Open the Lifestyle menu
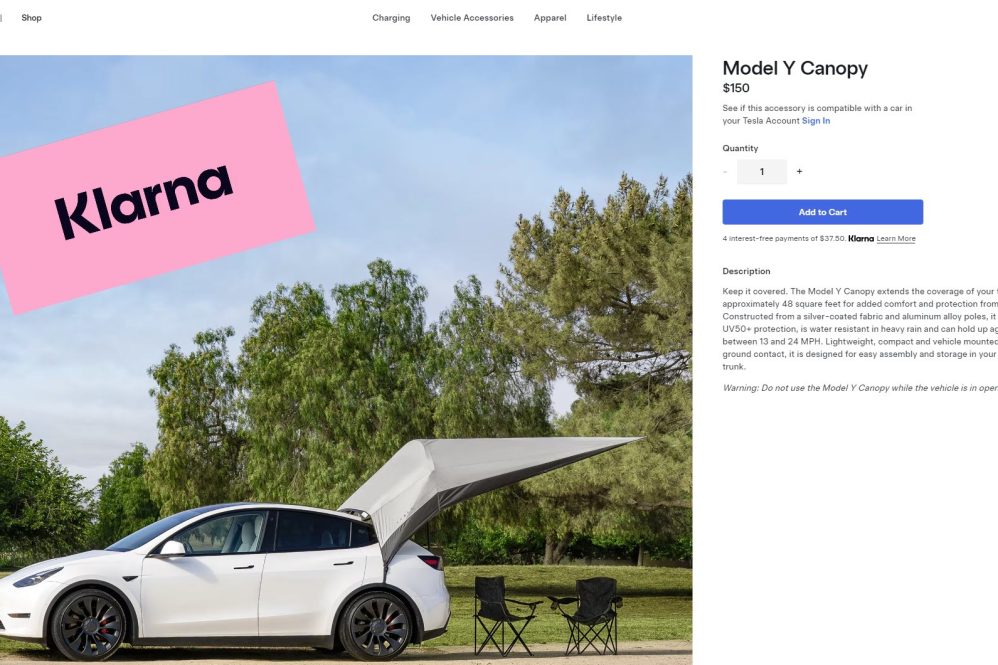The height and width of the screenshot is (665, 998). 604,18
